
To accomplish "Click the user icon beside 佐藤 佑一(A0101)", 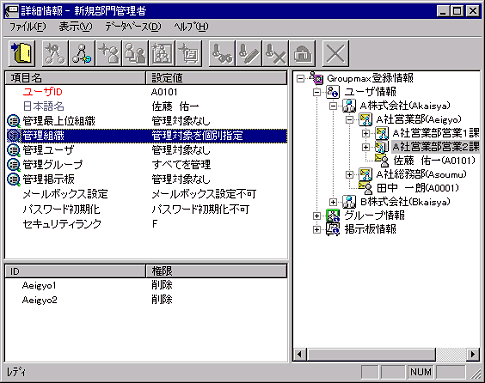I will click(382, 160).
